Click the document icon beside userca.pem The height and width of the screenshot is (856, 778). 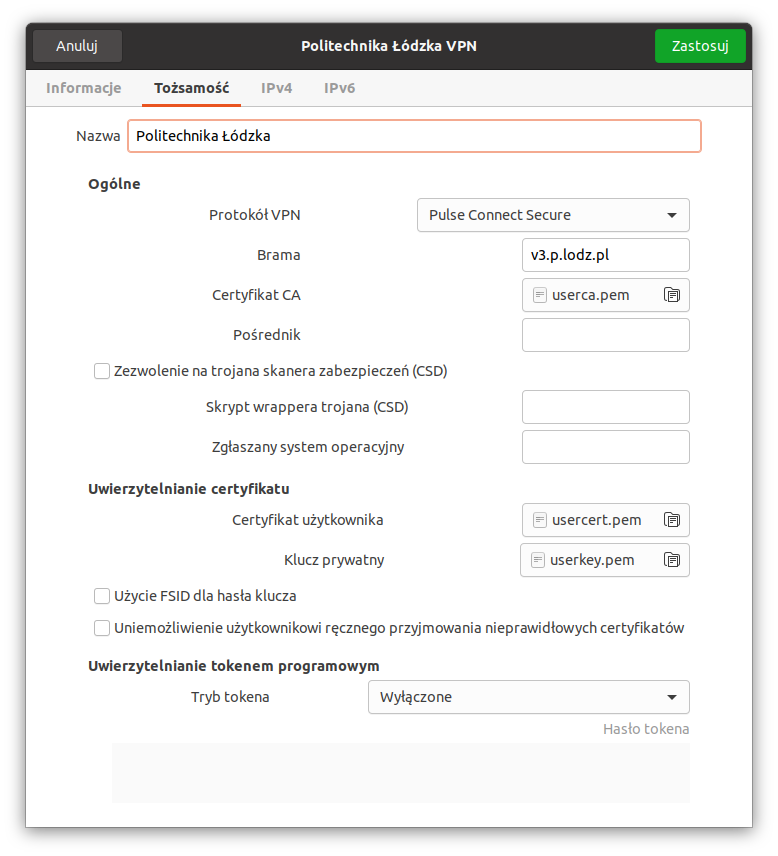point(539,295)
